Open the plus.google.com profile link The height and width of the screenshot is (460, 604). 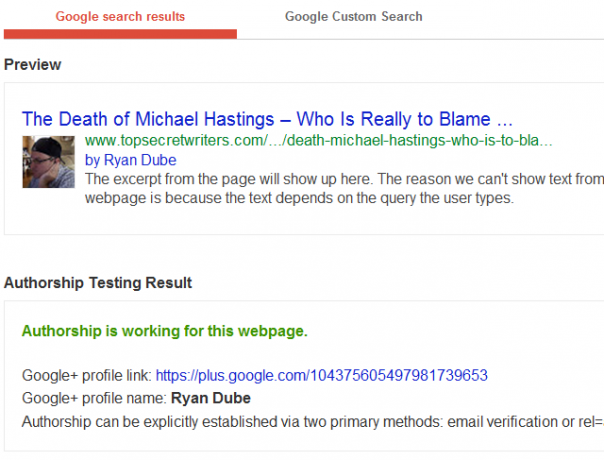[x=322, y=376]
